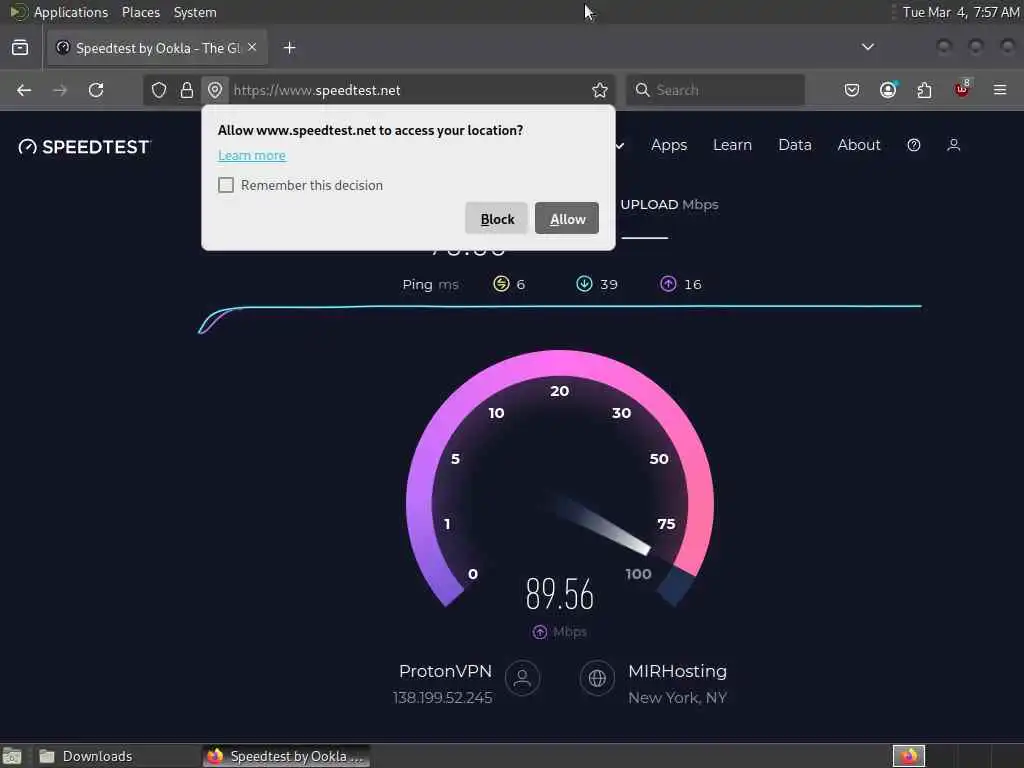Viewport: 1024px width, 768px height.
Task: Expand the list all tabs chevron
Action: point(868,47)
